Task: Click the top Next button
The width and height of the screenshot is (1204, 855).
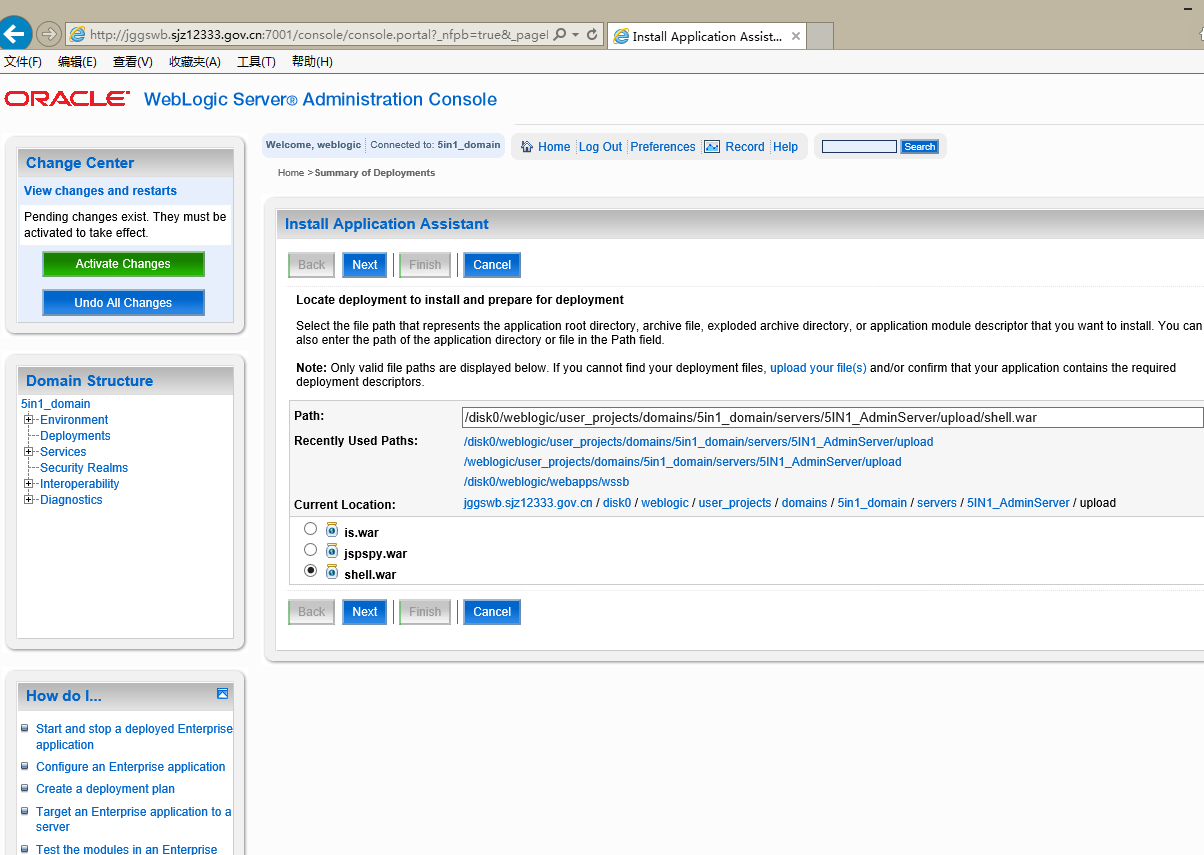Action: [x=365, y=265]
